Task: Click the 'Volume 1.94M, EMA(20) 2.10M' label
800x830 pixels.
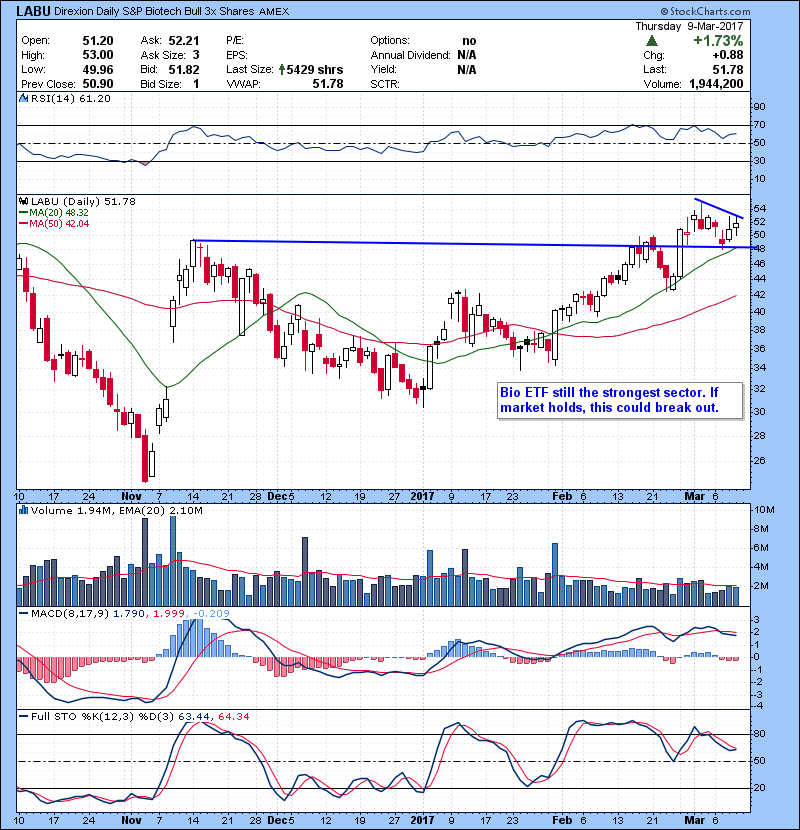Action: pos(116,511)
